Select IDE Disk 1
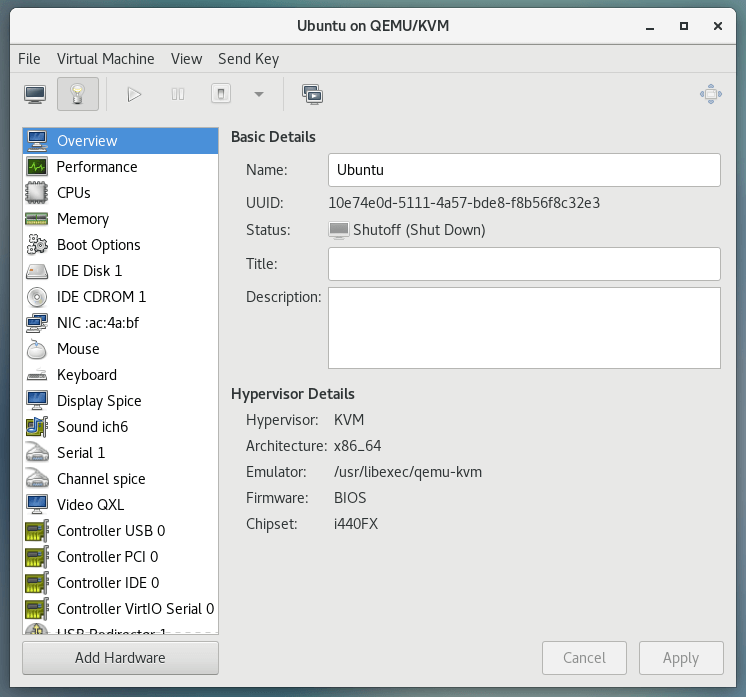The height and width of the screenshot is (697, 746). (x=120, y=271)
